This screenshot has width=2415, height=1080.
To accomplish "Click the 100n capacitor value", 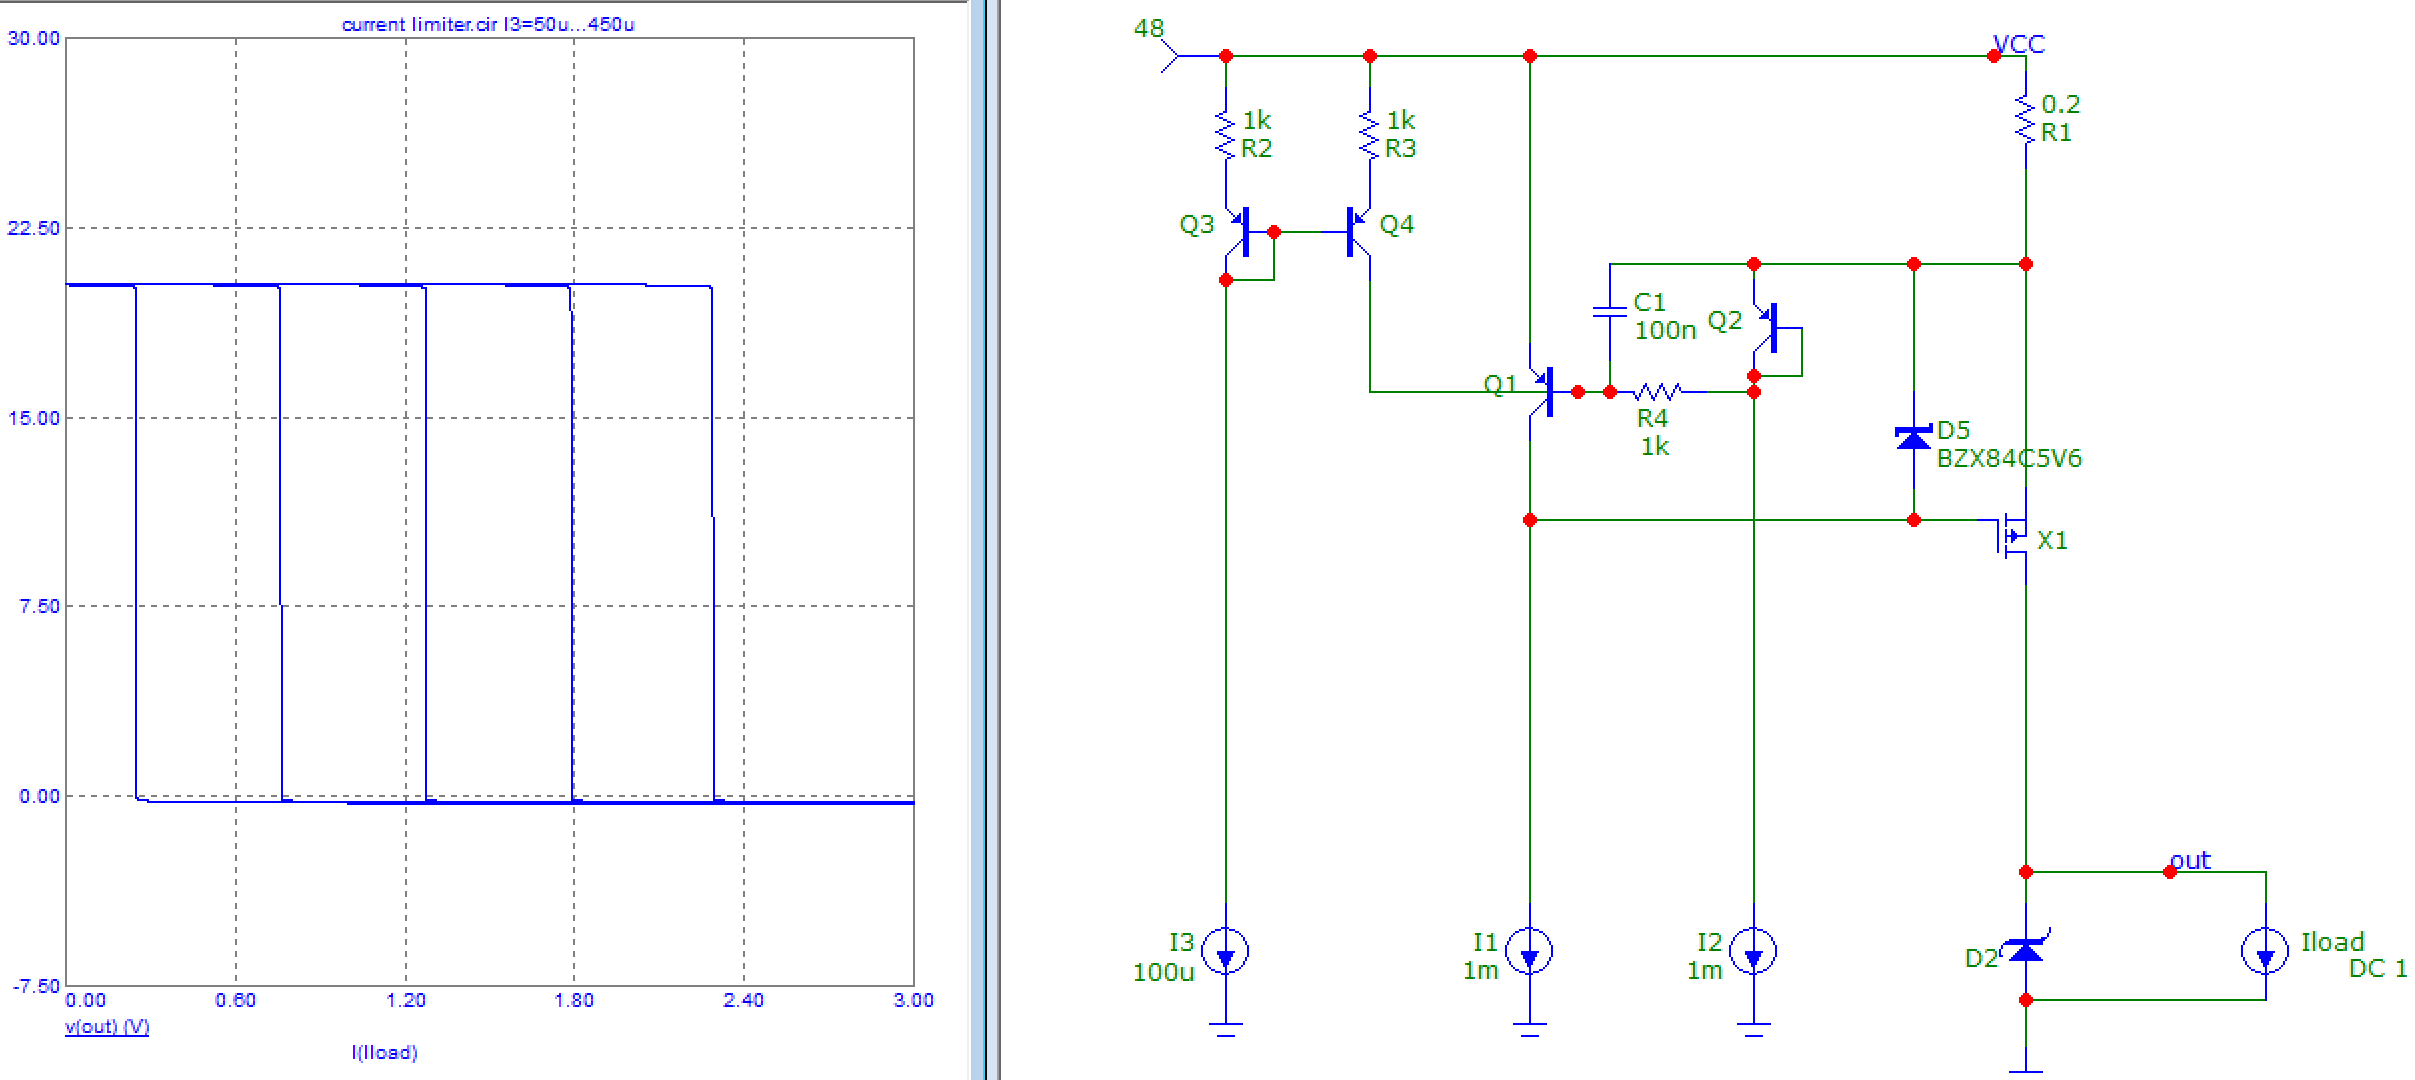I will point(1665,330).
